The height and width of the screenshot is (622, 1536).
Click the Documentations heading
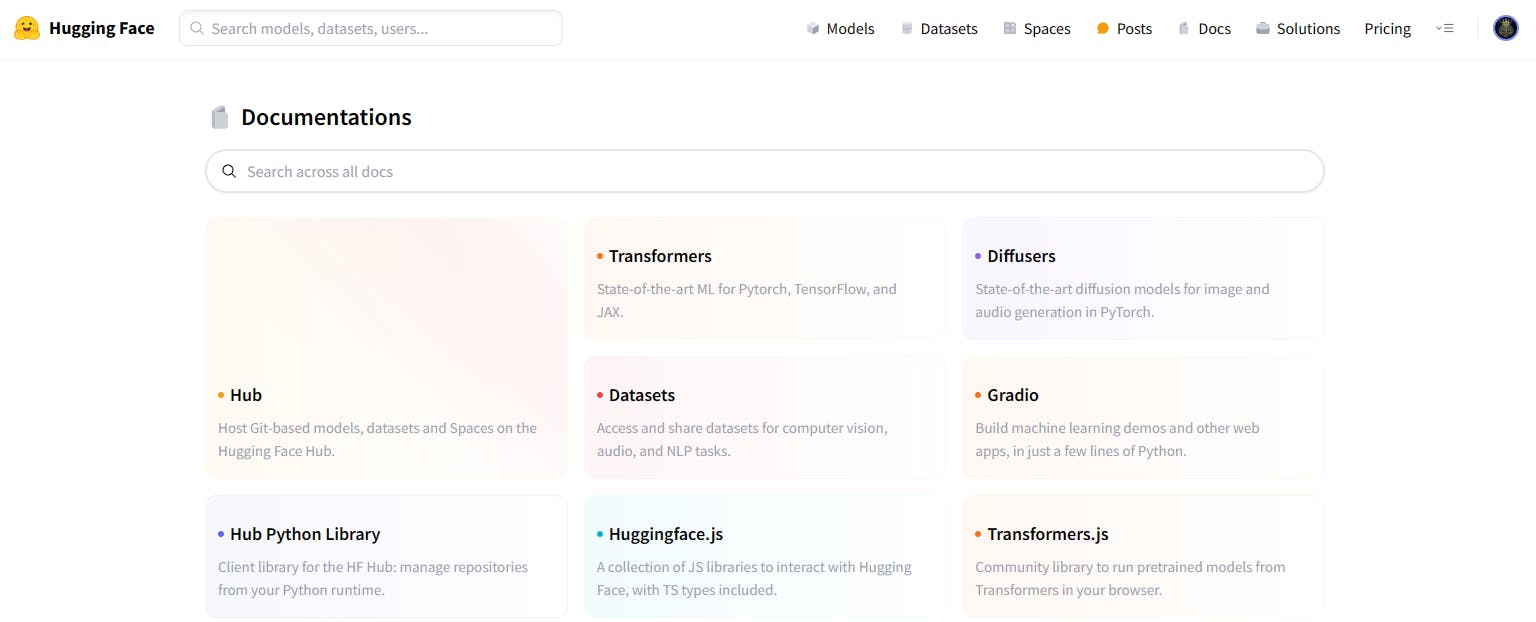pyautogui.click(x=326, y=117)
